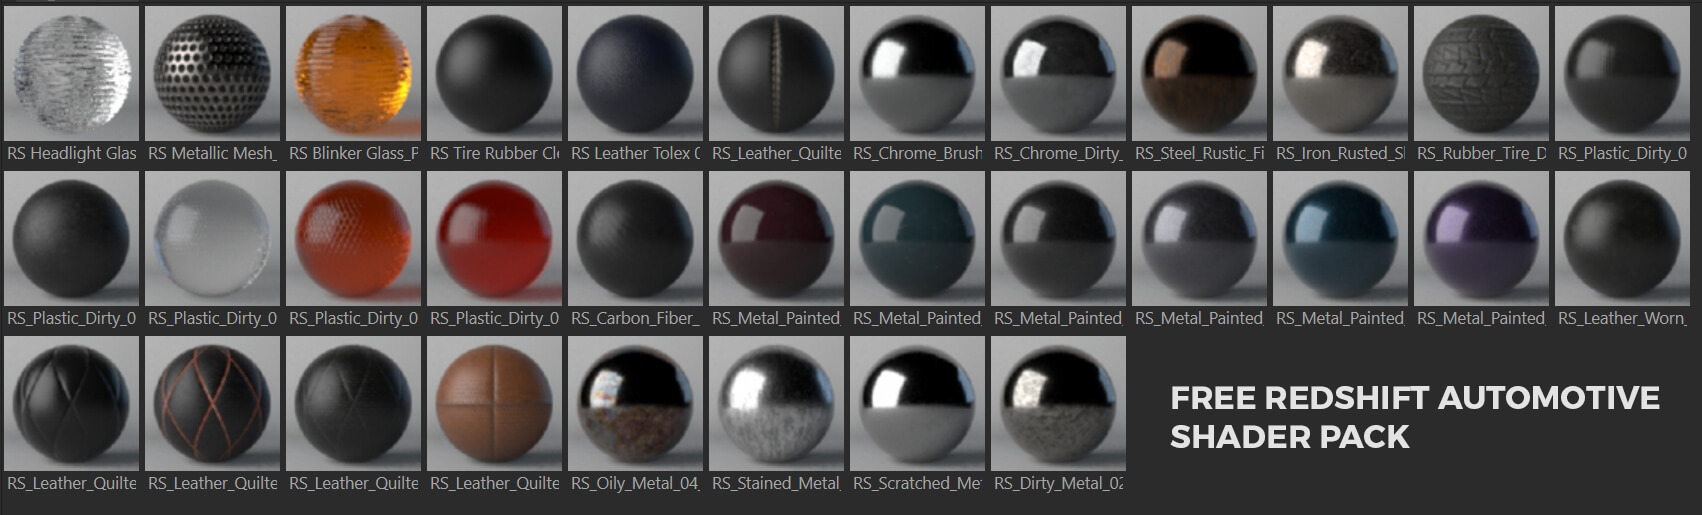
Task: Select the glossy red RS_Plastic_Dirty material
Action: [x=494, y=239]
